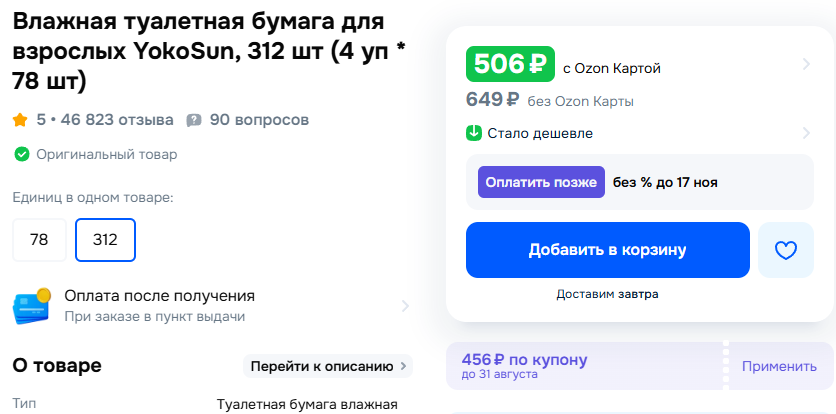Expand the 'Стало дешевле' chevron
The width and height of the screenshot is (836, 414).
pyautogui.click(x=806, y=133)
